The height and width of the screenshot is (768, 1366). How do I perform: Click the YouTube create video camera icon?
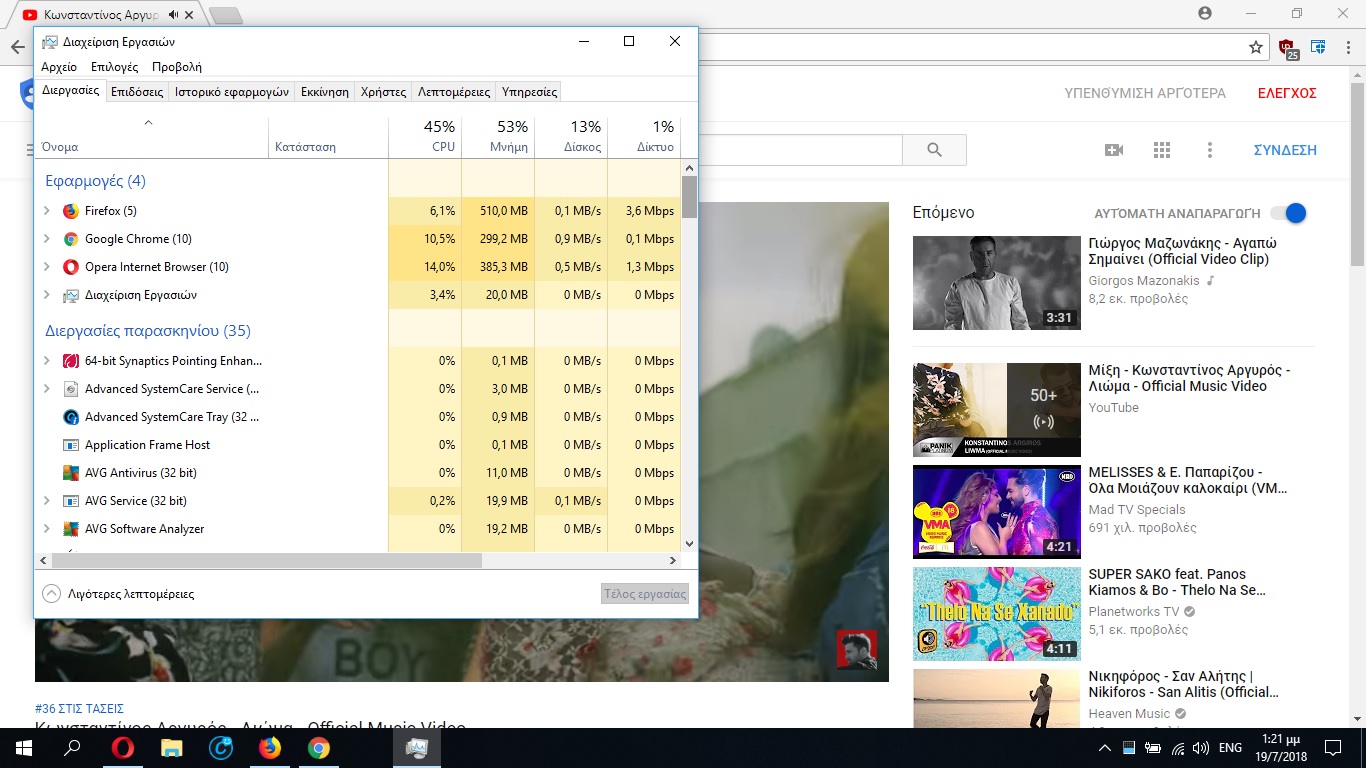point(1114,150)
